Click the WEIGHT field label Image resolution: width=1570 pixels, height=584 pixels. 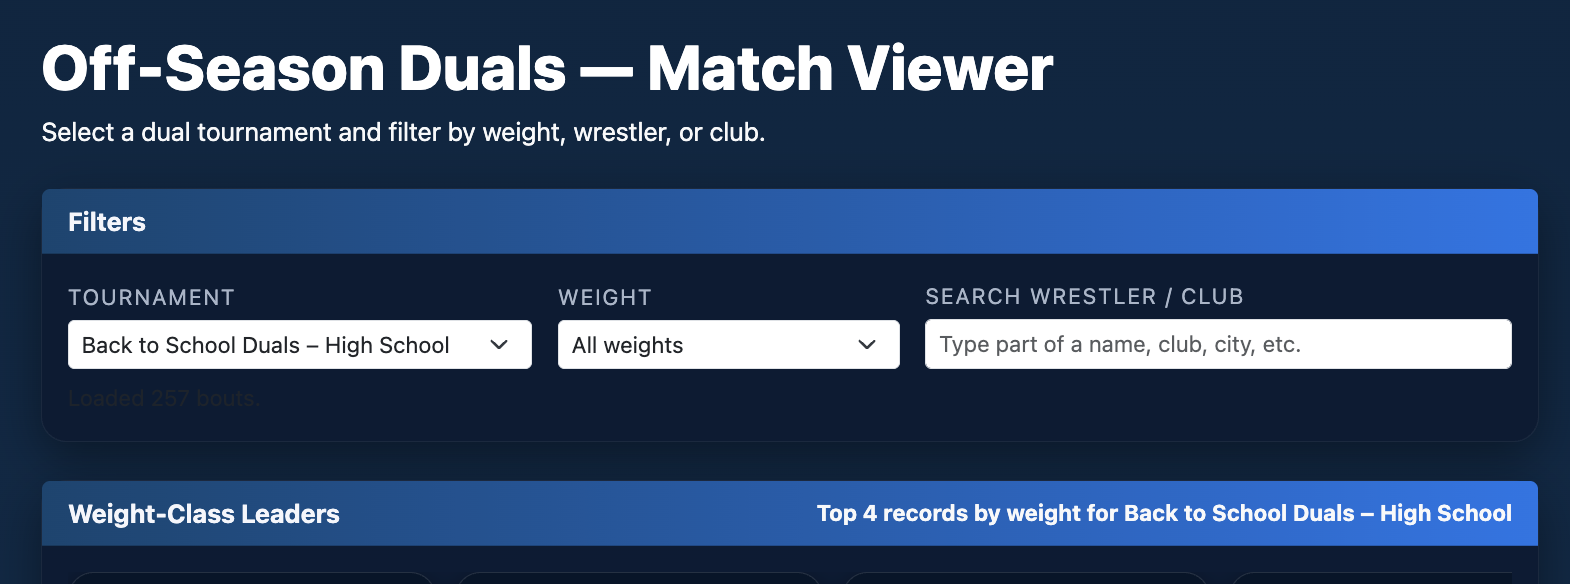pos(604,297)
